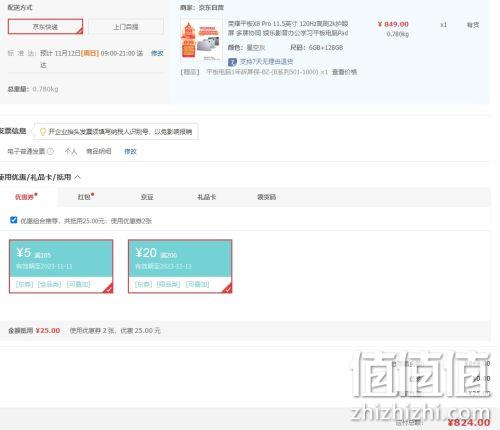The image size is (500, 430).
Task: Click 查看价格 for the gift item
Action: [344, 72]
